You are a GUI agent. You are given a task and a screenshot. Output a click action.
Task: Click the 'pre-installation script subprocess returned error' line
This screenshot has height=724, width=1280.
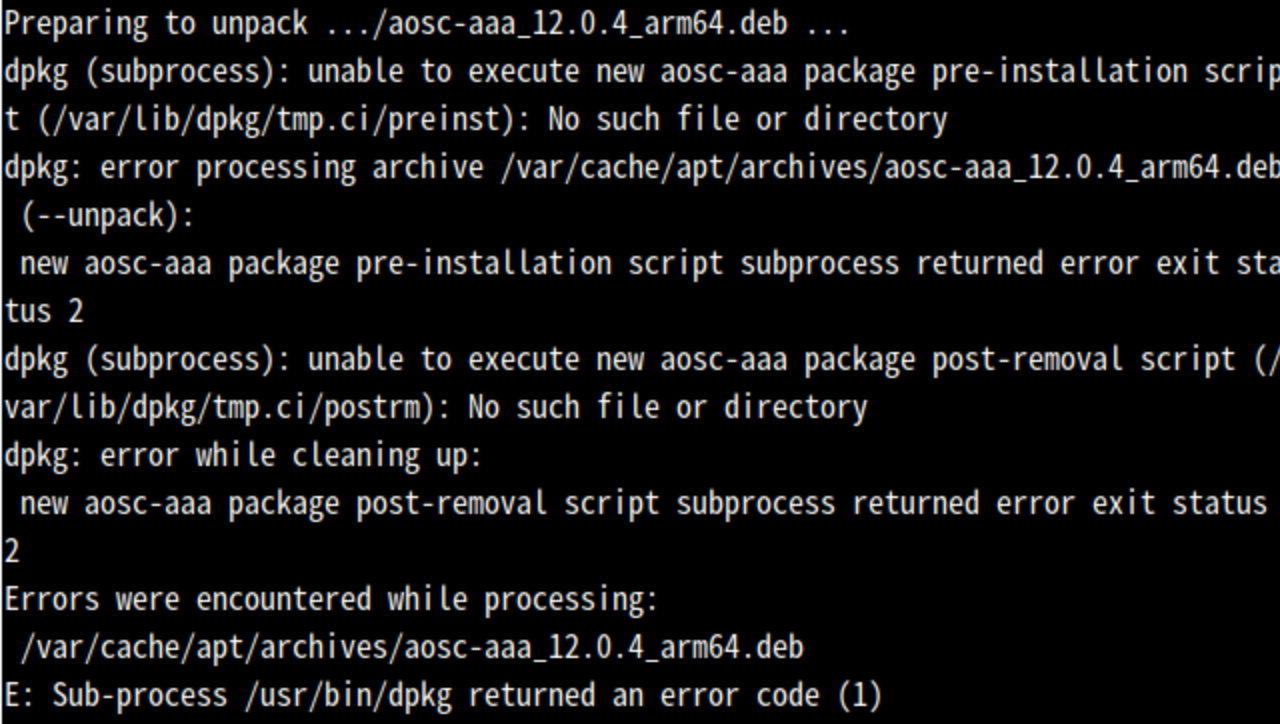pos(650,264)
